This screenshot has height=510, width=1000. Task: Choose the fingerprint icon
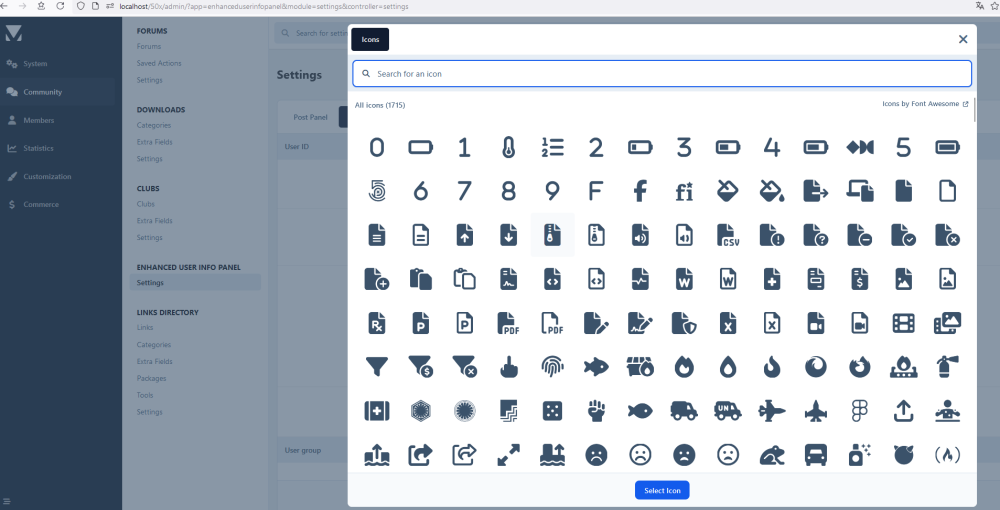tap(552, 367)
